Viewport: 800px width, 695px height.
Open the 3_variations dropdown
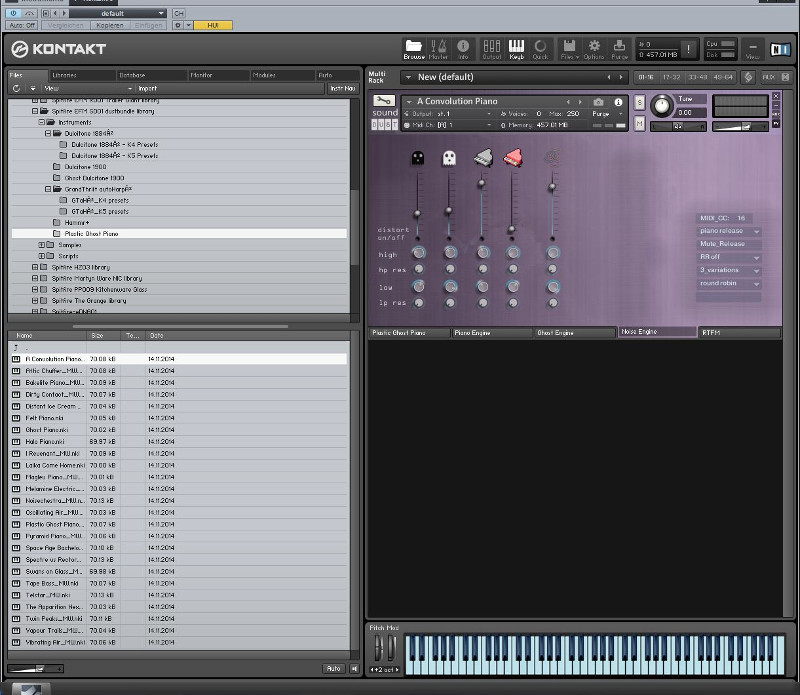[728, 270]
